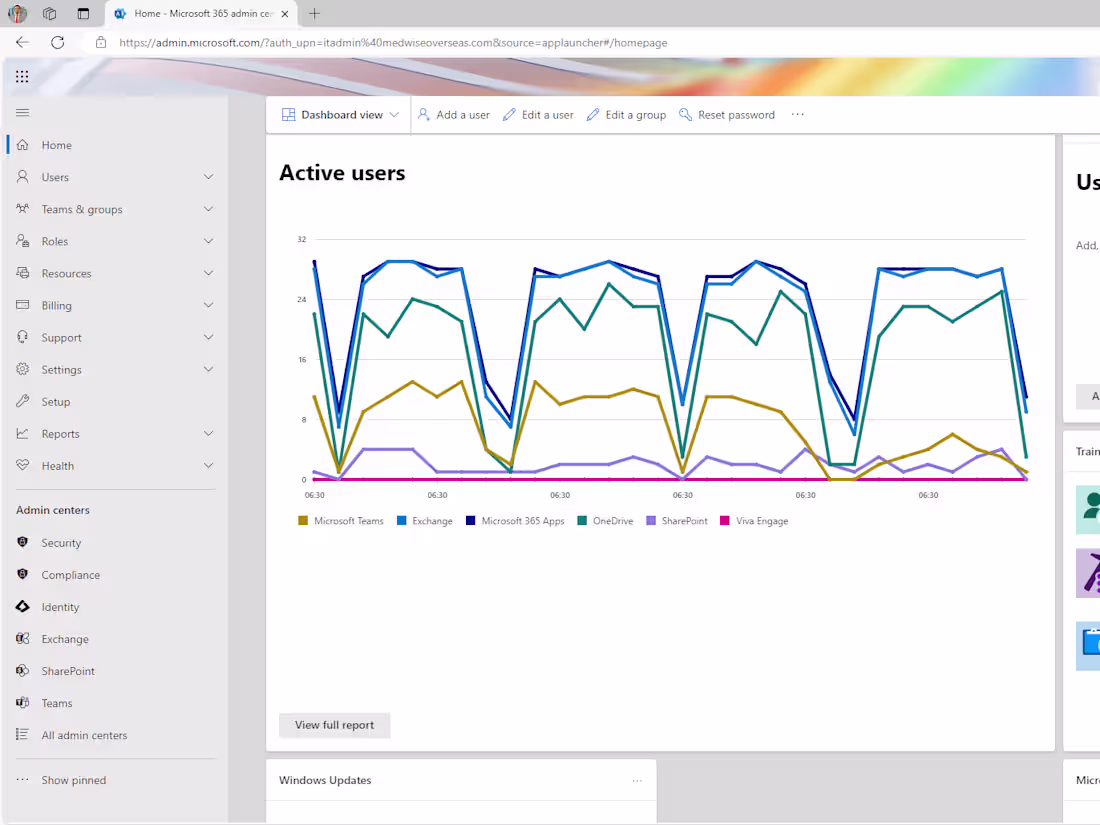This screenshot has width=1100, height=825.
Task: Open the browser tab actions icon
Action: click(83, 13)
